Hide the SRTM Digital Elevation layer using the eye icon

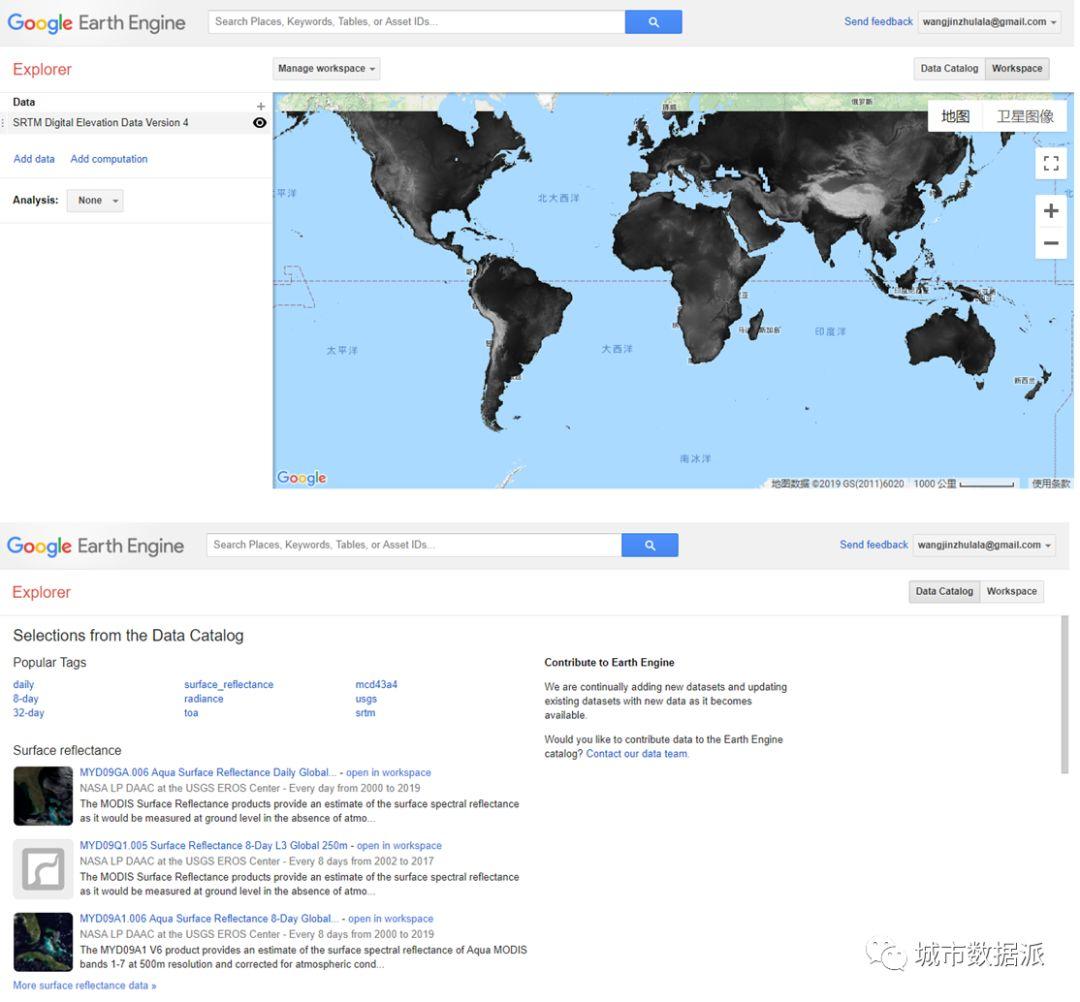click(x=260, y=123)
